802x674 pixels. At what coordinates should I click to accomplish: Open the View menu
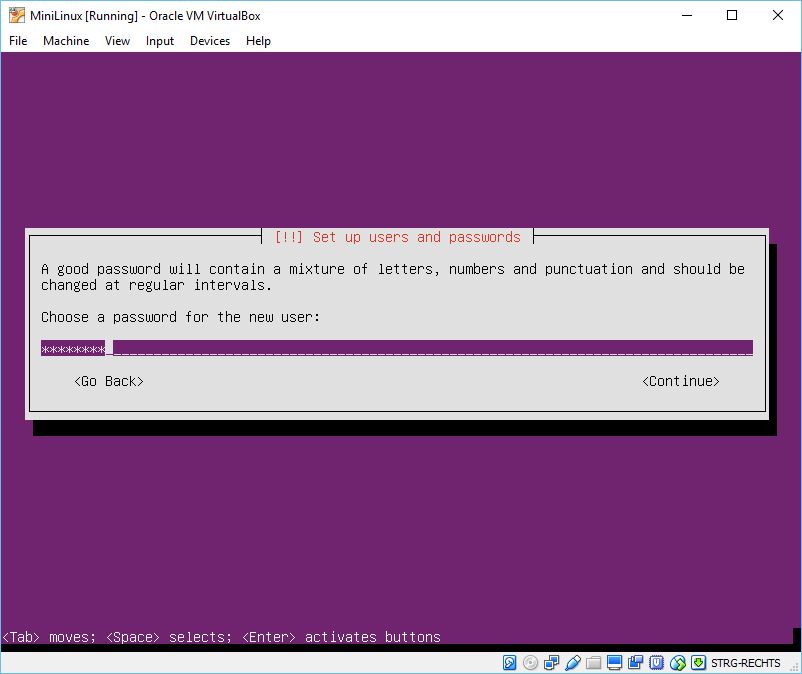pos(117,41)
